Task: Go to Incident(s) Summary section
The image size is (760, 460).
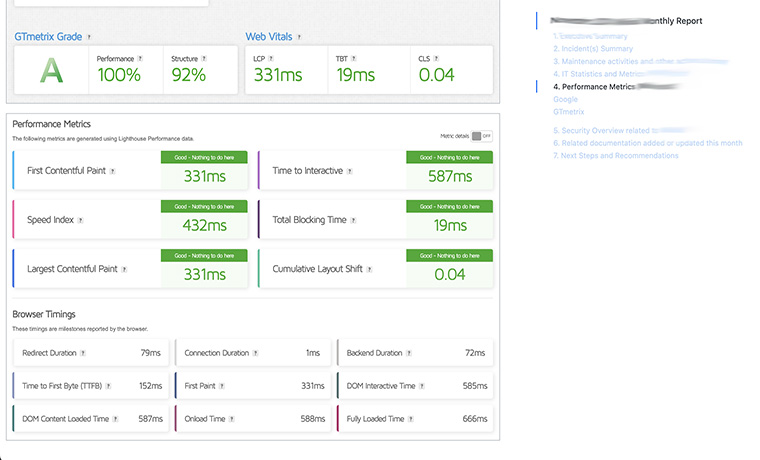Action: [x=596, y=48]
